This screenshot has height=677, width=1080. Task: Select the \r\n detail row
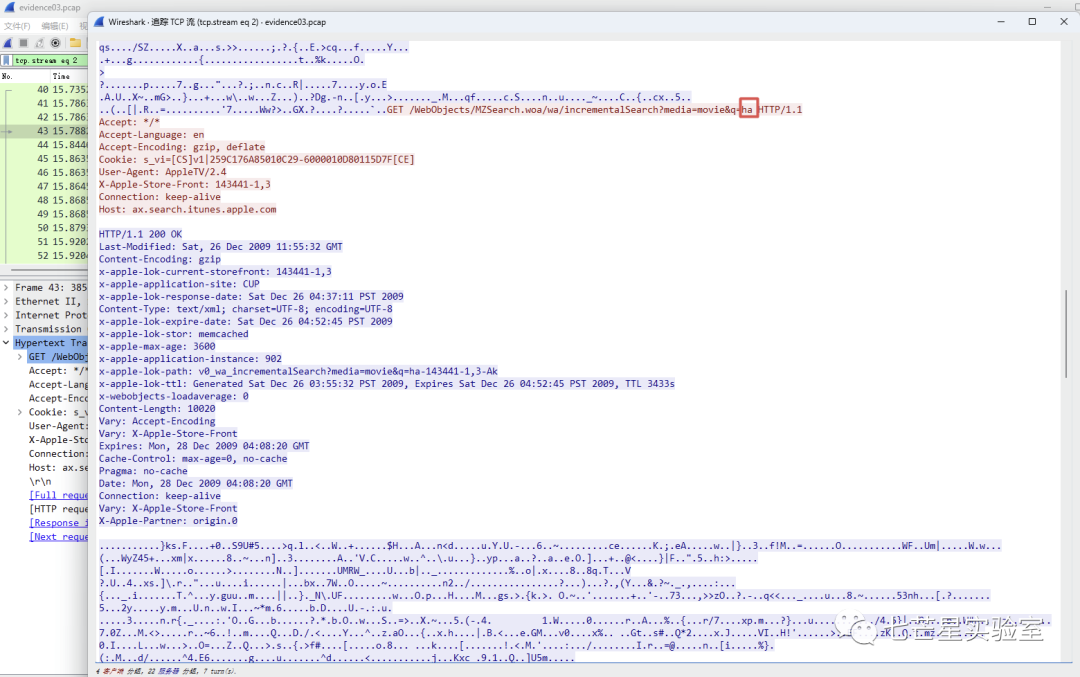40,481
